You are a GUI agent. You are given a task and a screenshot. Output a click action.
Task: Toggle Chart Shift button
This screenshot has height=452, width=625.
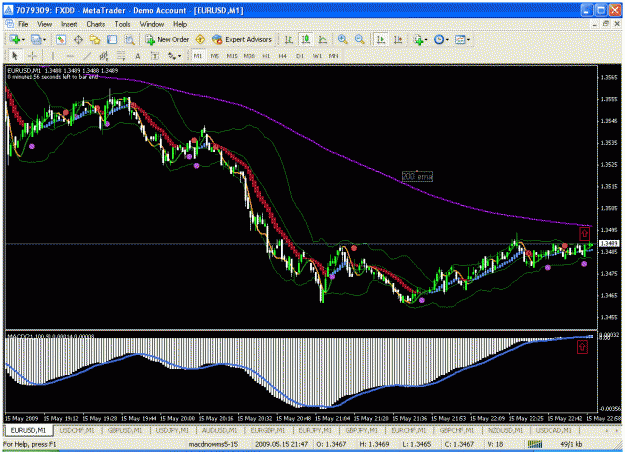[x=398, y=39]
